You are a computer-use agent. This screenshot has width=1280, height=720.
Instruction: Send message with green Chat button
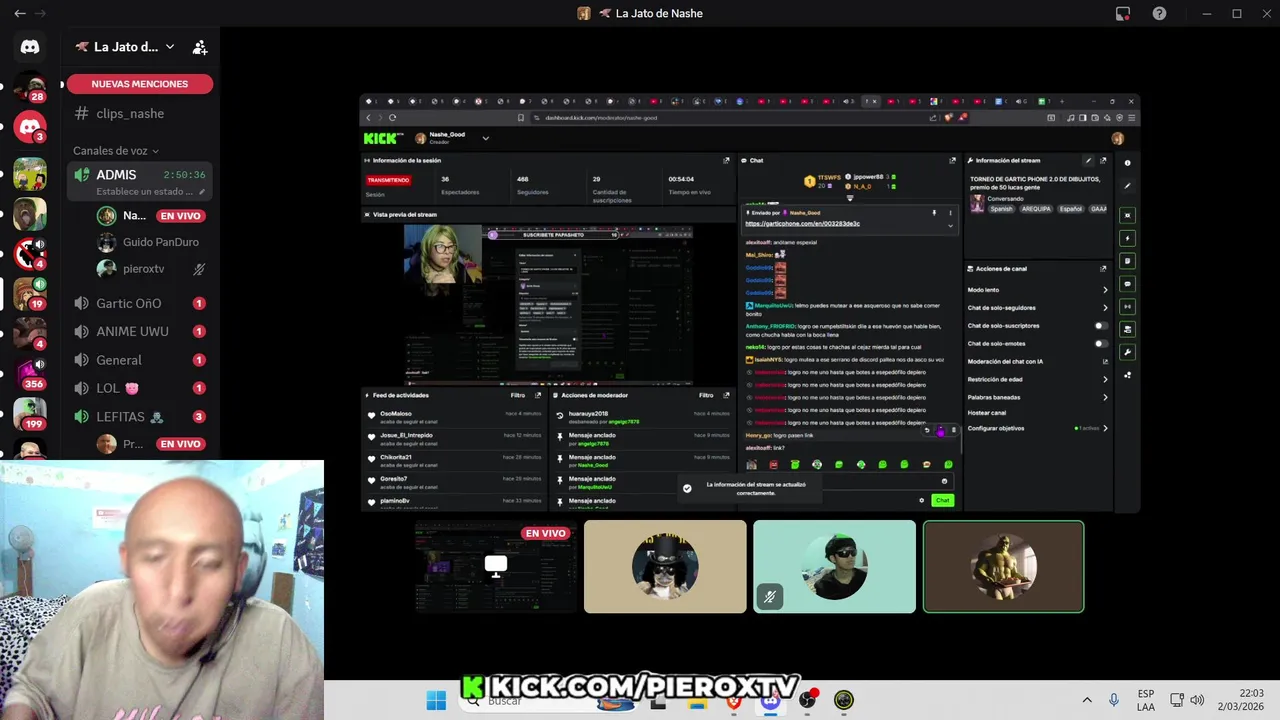point(942,500)
